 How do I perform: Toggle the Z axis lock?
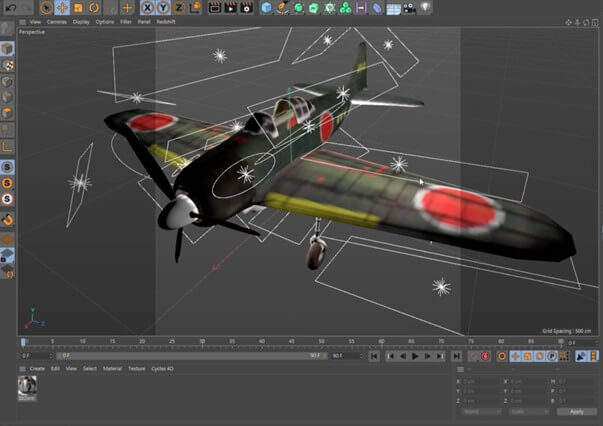click(x=177, y=7)
